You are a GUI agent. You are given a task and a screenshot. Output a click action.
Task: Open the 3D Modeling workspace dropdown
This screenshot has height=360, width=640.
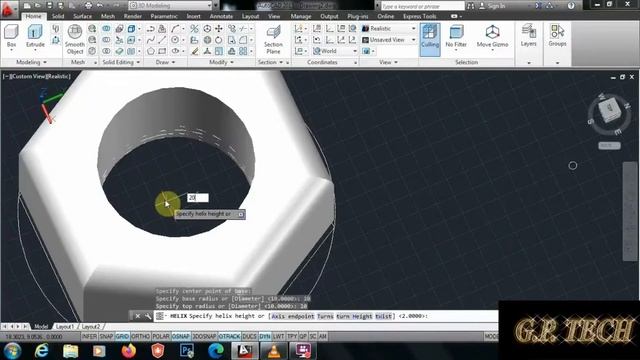pyautogui.click(x=171, y=6)
